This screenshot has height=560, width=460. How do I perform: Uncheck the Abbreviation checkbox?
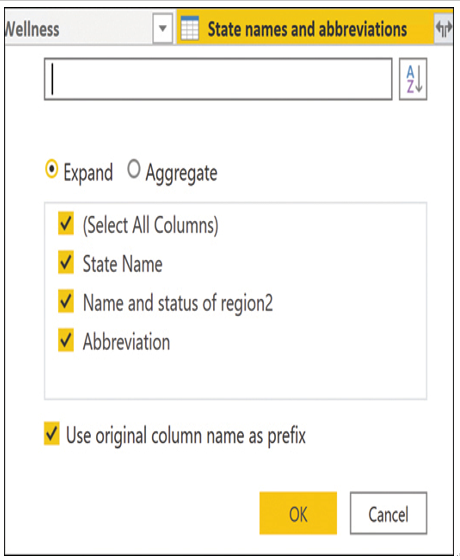point(66,340)
